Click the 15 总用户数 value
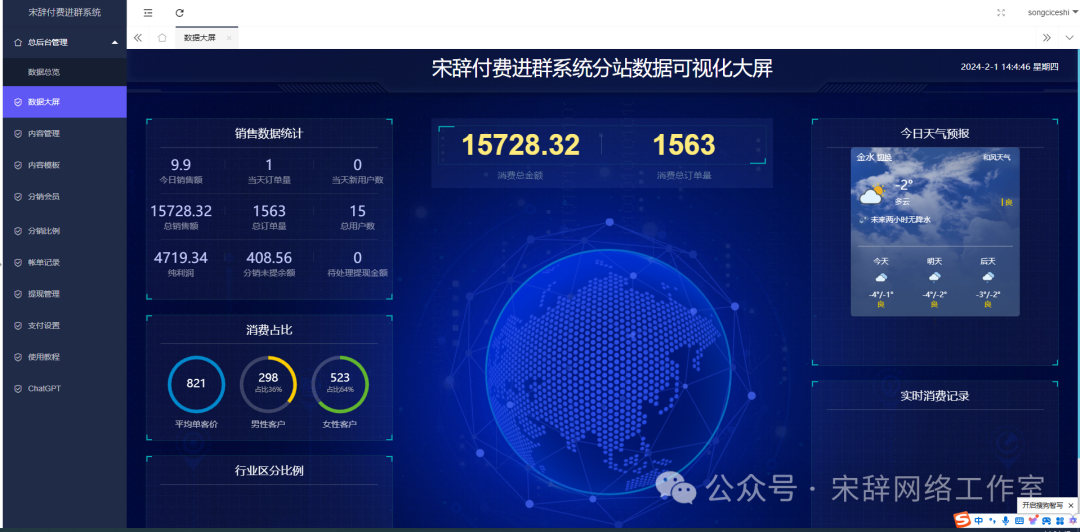 [x=357, y=211]
